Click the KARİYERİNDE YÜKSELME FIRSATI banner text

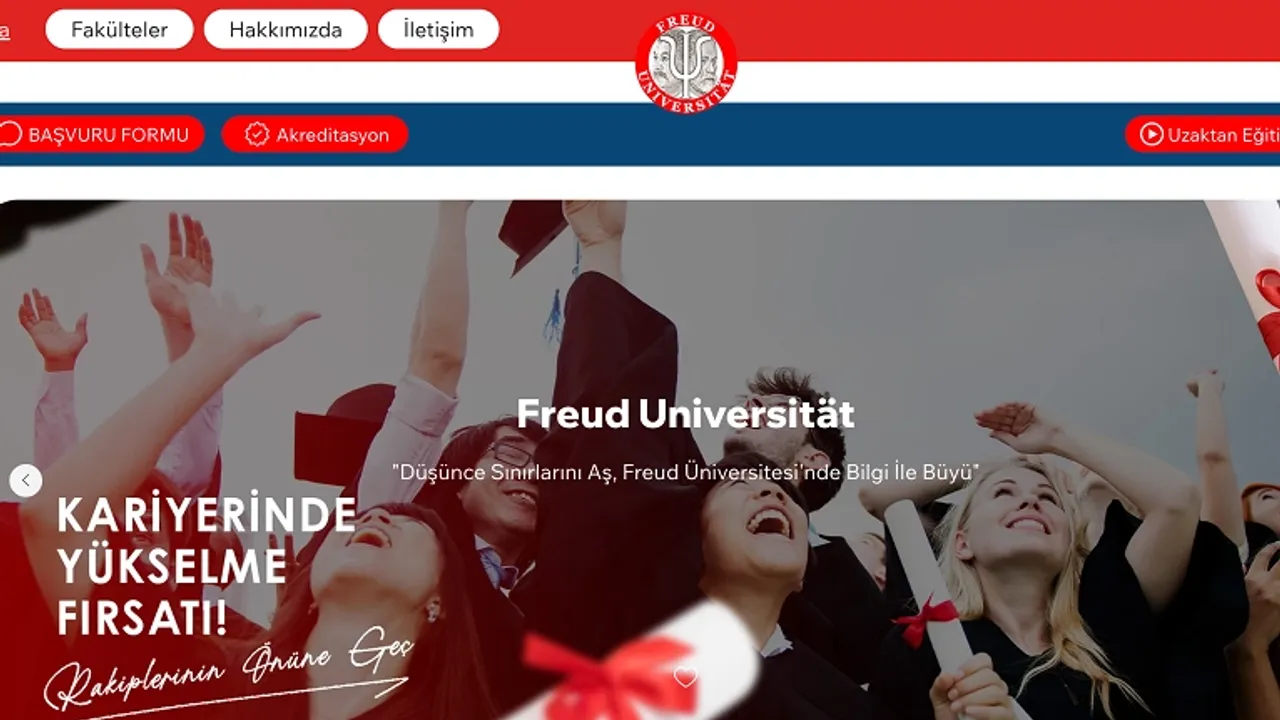[206, 566]
